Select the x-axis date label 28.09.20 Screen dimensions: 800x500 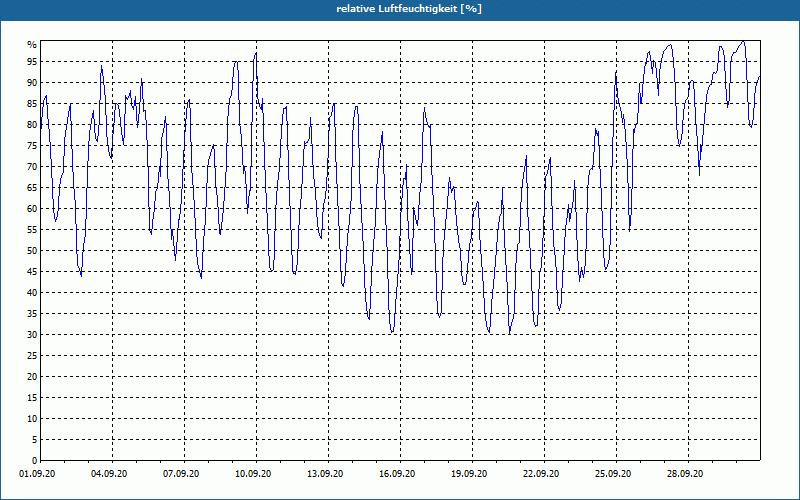pos(685,474)
